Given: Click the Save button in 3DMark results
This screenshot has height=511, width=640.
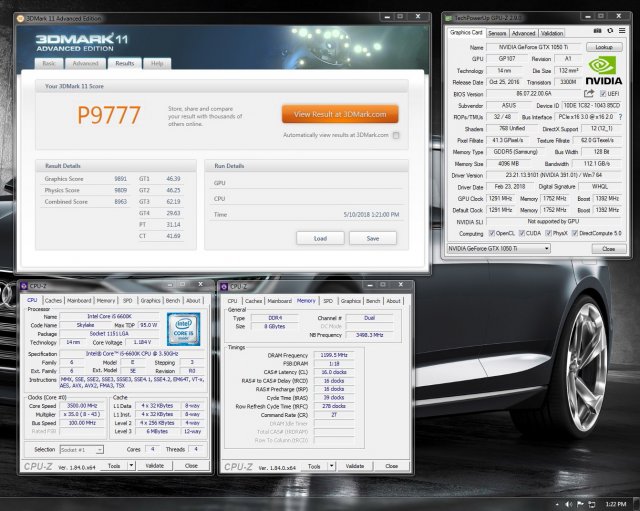Looking at the screenshot, I should (372, 238).
